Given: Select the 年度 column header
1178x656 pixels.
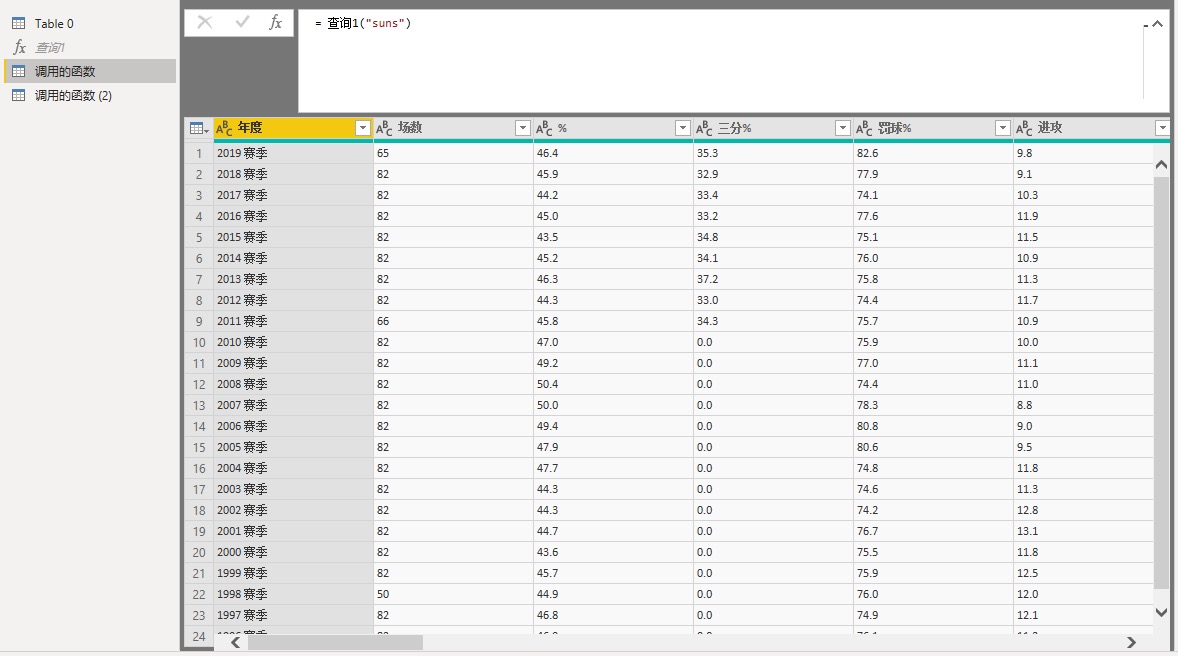Looking at the screenshot, I should (x=293, y=128).
